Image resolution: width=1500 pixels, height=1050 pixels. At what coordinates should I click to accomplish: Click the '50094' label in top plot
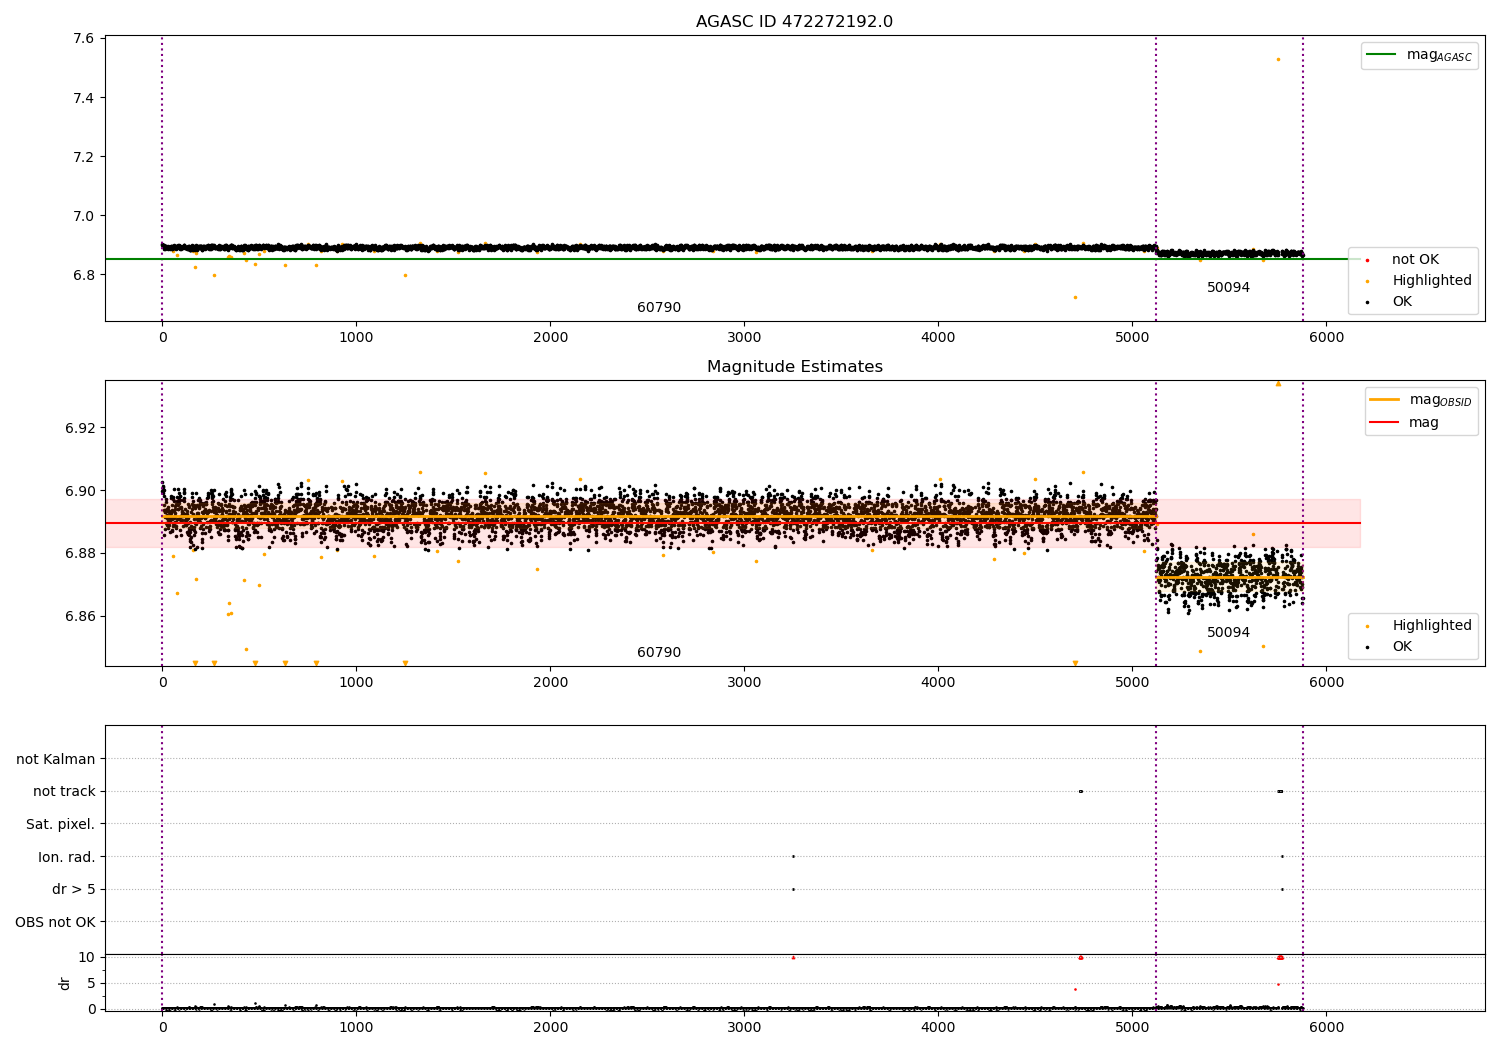(1228, 288)
